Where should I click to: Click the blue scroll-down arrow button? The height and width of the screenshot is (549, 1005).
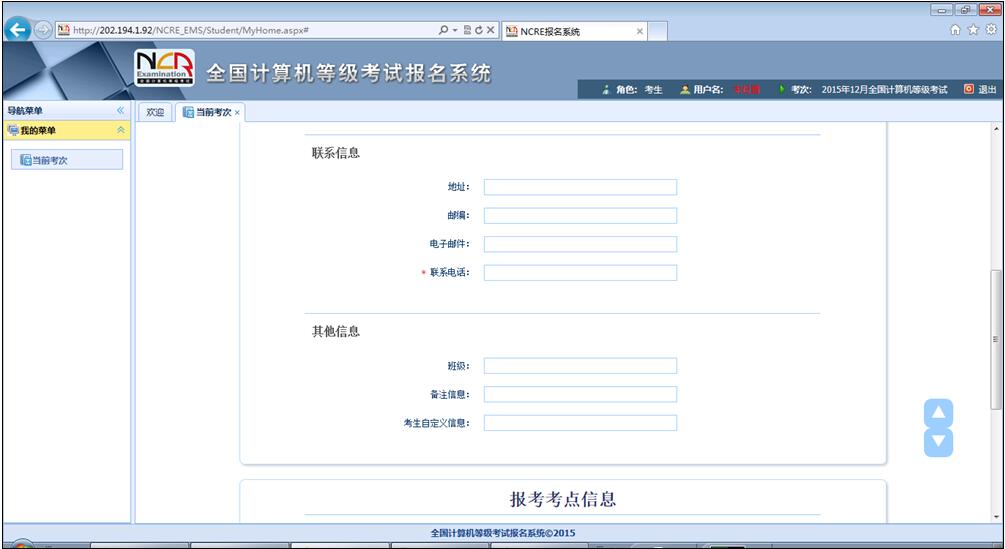coord(938,442)
